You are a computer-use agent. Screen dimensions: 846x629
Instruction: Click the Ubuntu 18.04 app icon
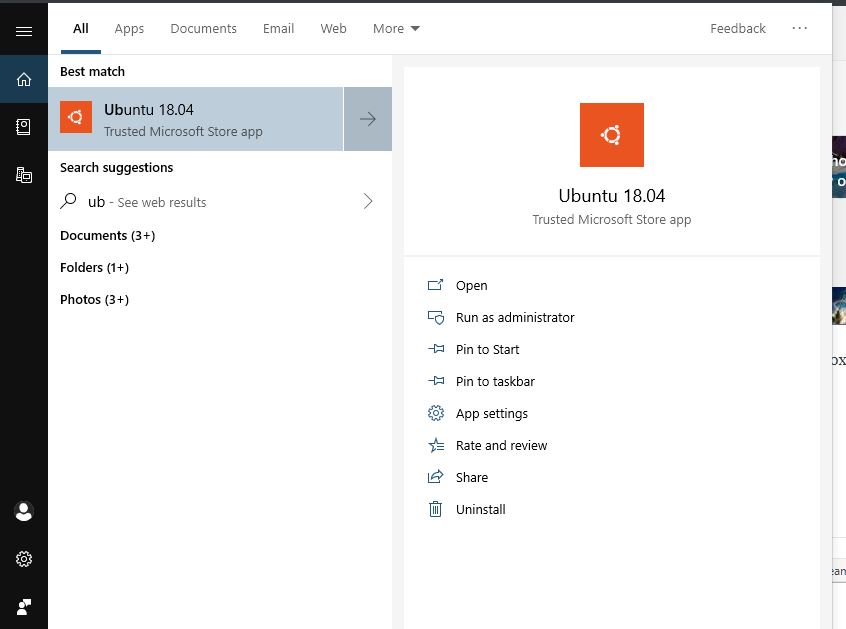(x=76, y=118)
